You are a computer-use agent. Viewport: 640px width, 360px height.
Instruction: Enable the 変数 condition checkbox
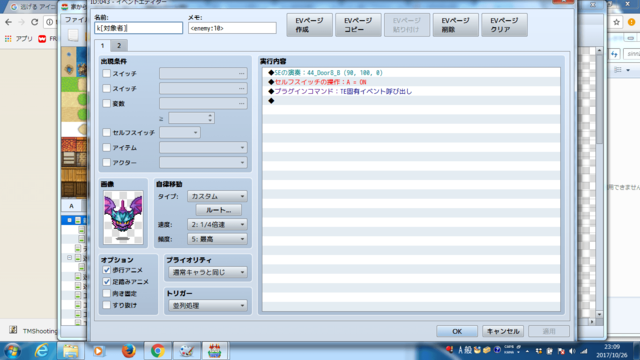pyautogui.click(x=107, y=103)
